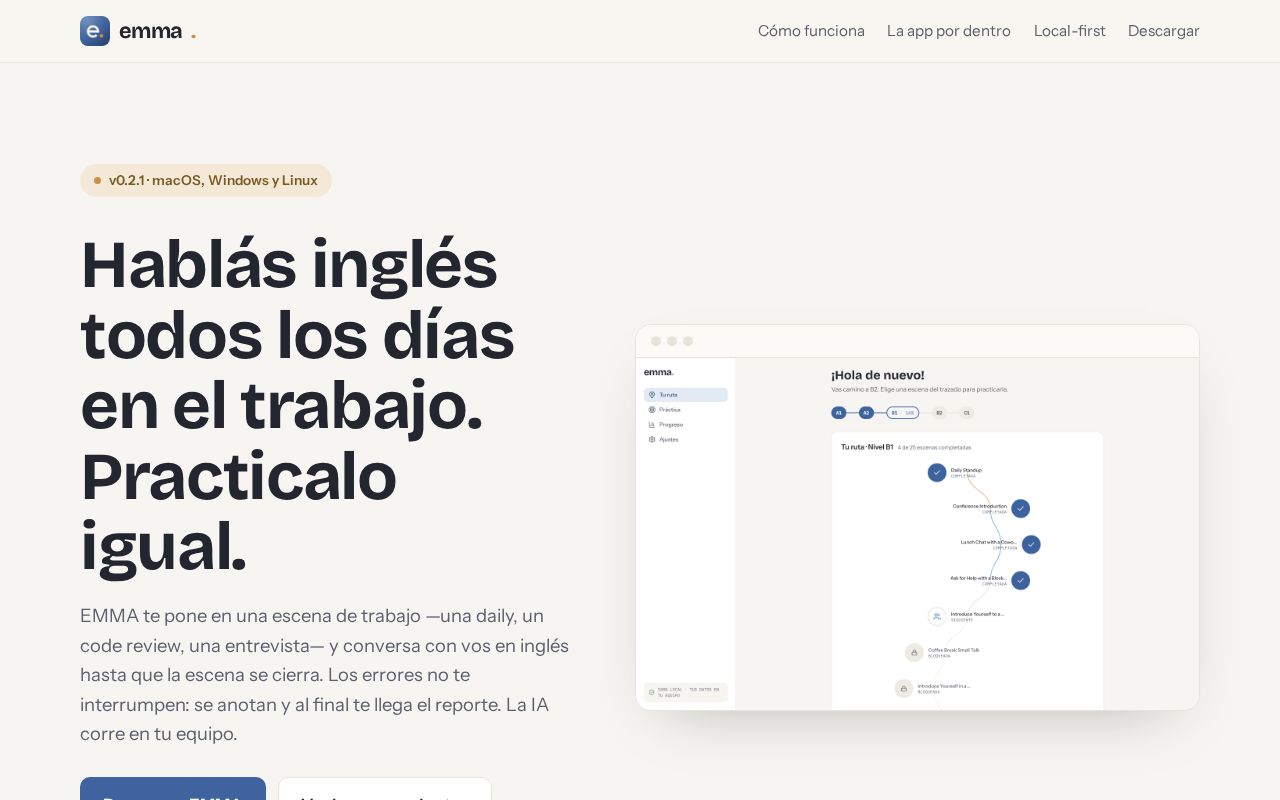Click the ¡Hola de nuevo! heading in preview
The width and height of the screenshot is (1280, 800).
click(x=878, y=375)
